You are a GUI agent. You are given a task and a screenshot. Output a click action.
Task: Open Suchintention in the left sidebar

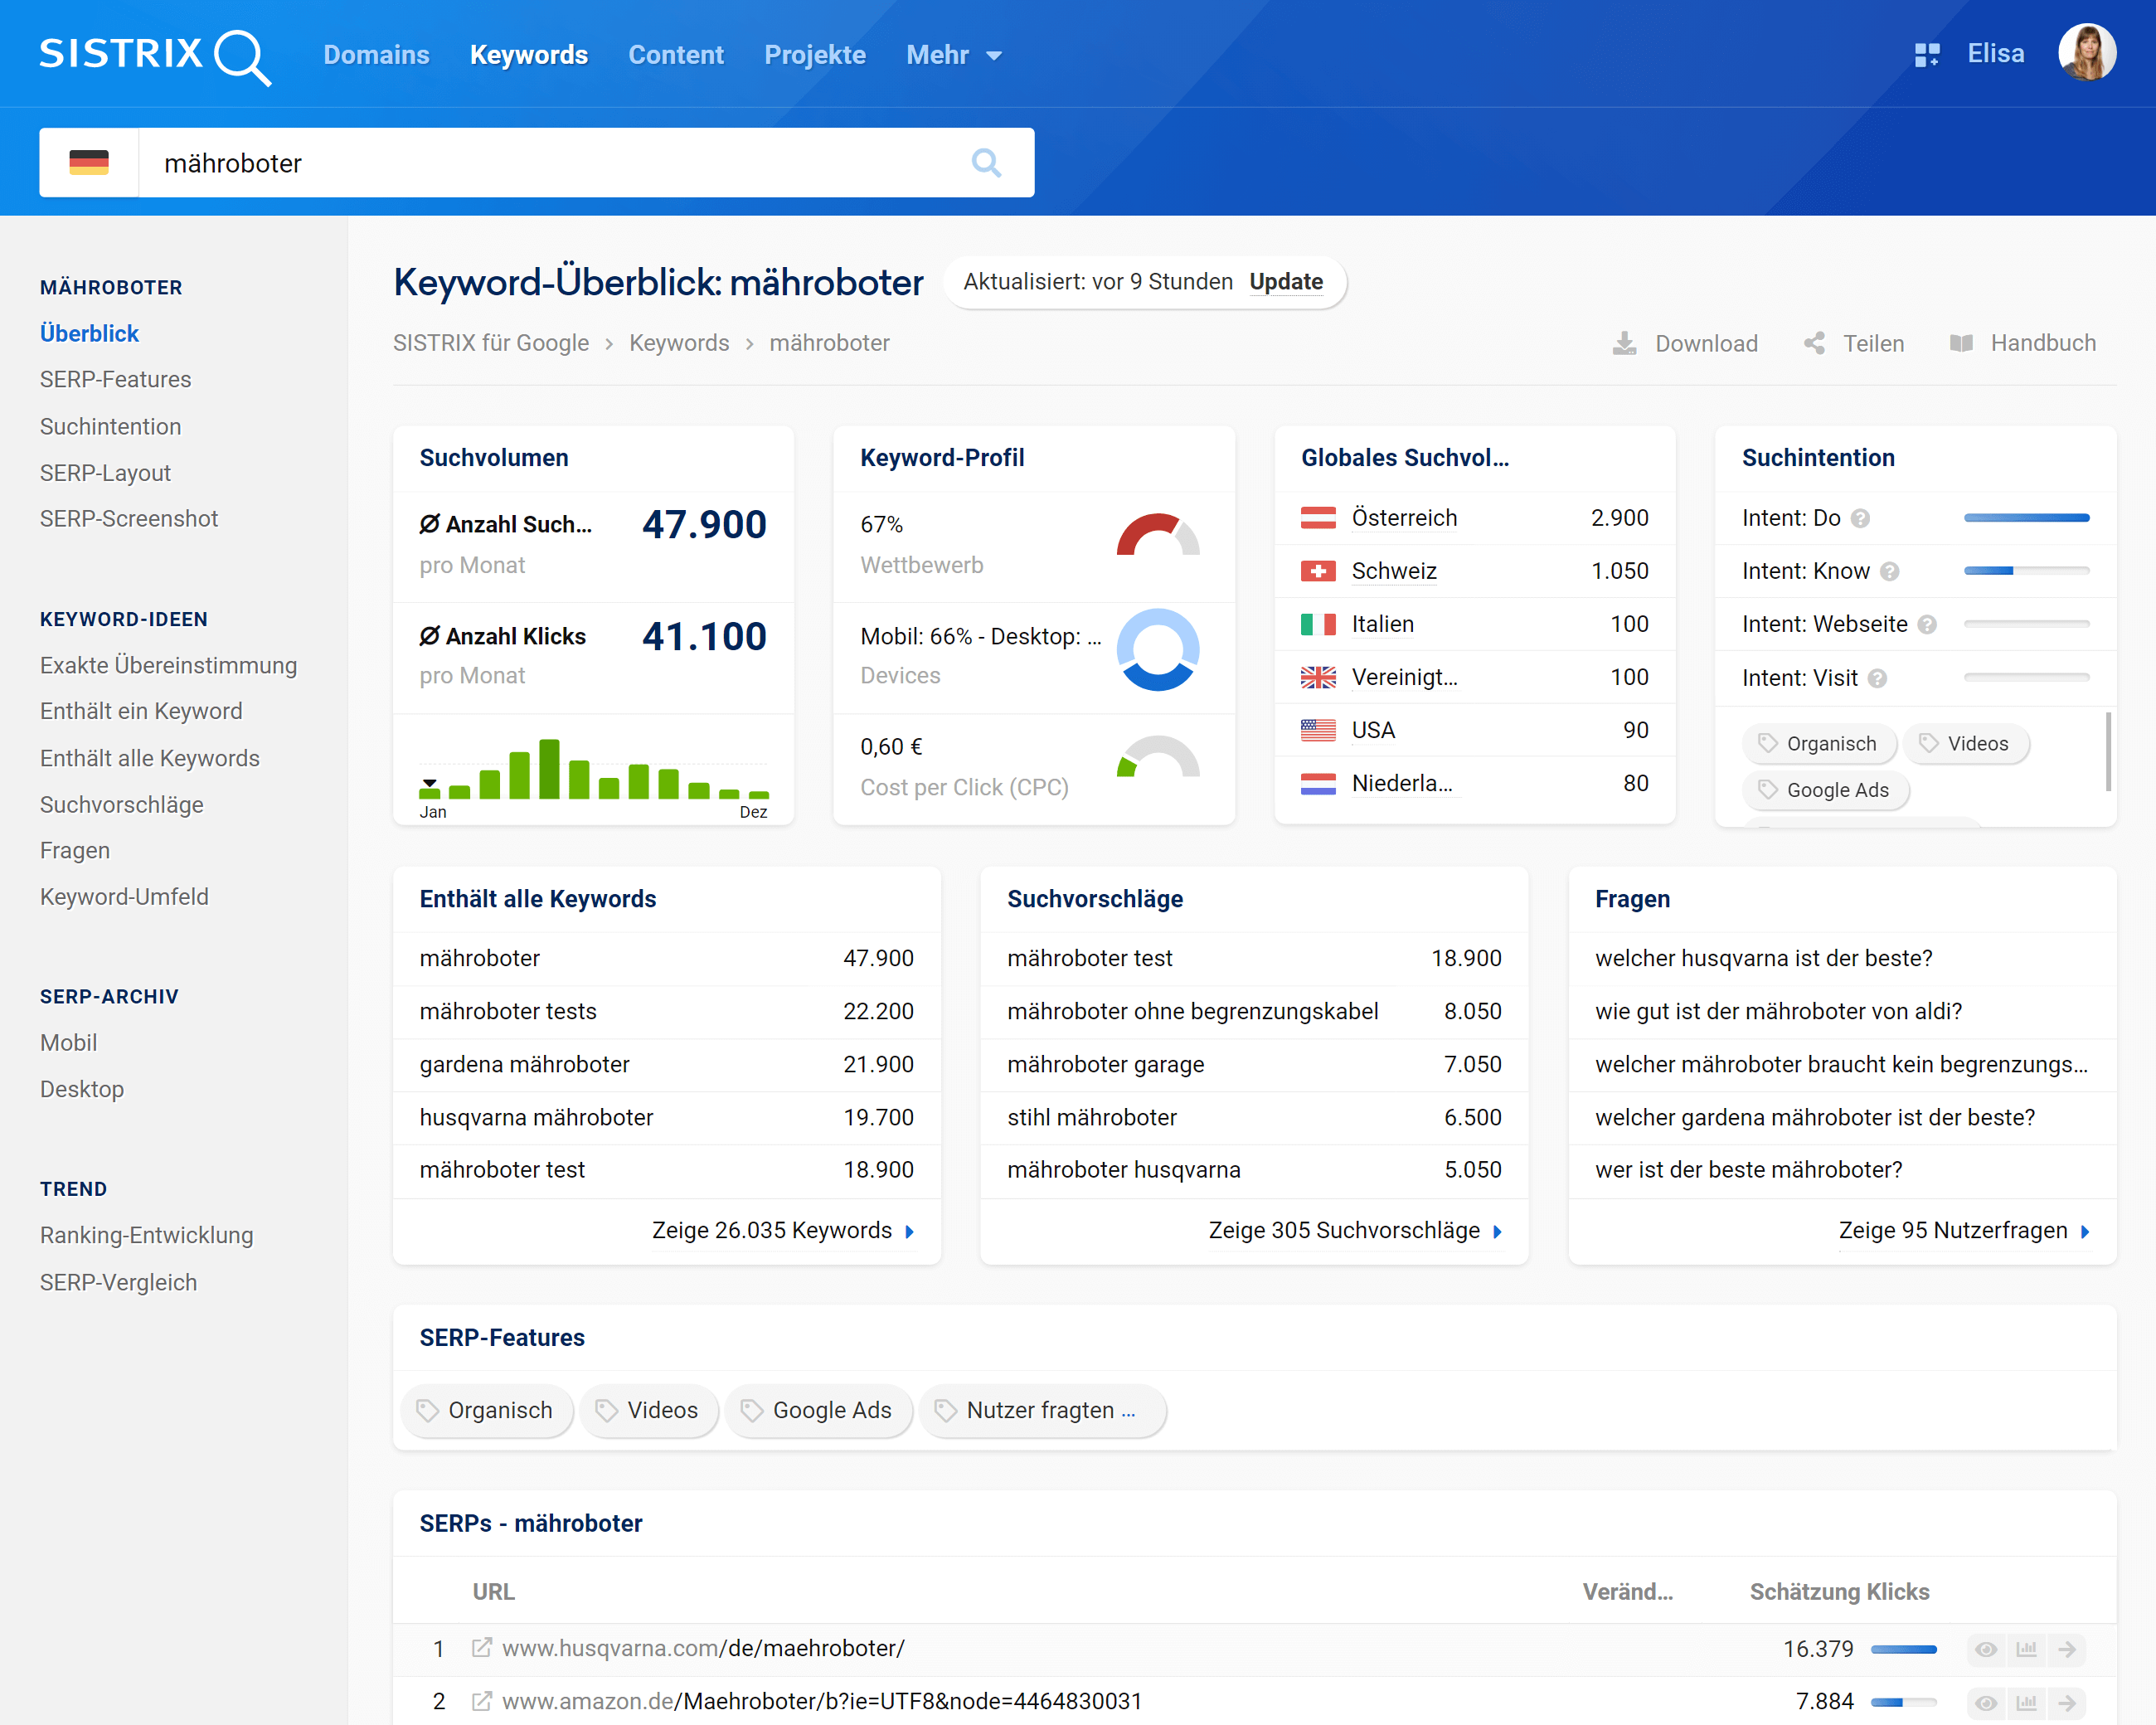(x=110, y=426)
